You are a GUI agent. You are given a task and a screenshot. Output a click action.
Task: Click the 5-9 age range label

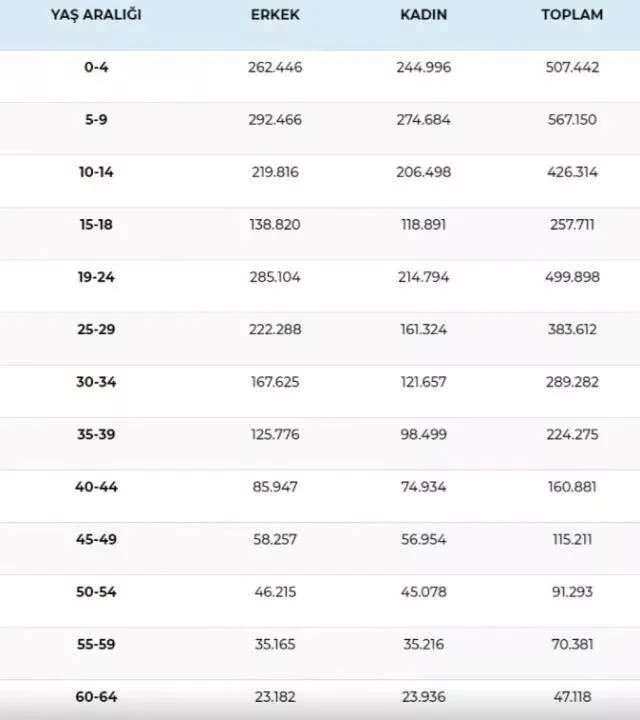pos(97,119)
